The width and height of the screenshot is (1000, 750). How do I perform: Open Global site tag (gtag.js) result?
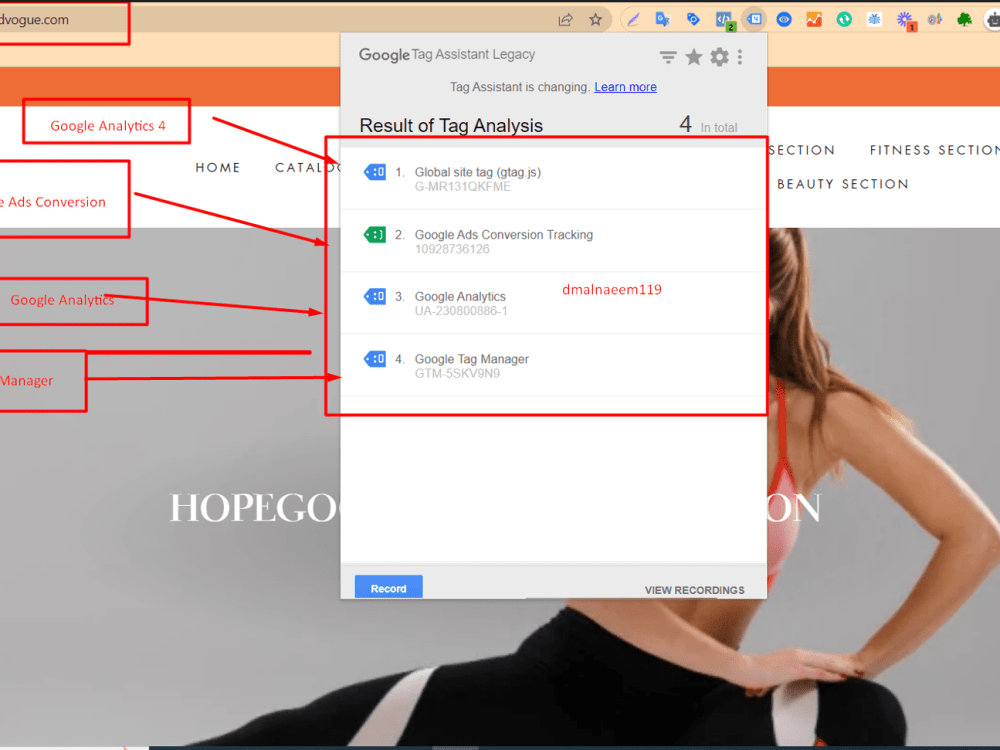click(553, 179)
